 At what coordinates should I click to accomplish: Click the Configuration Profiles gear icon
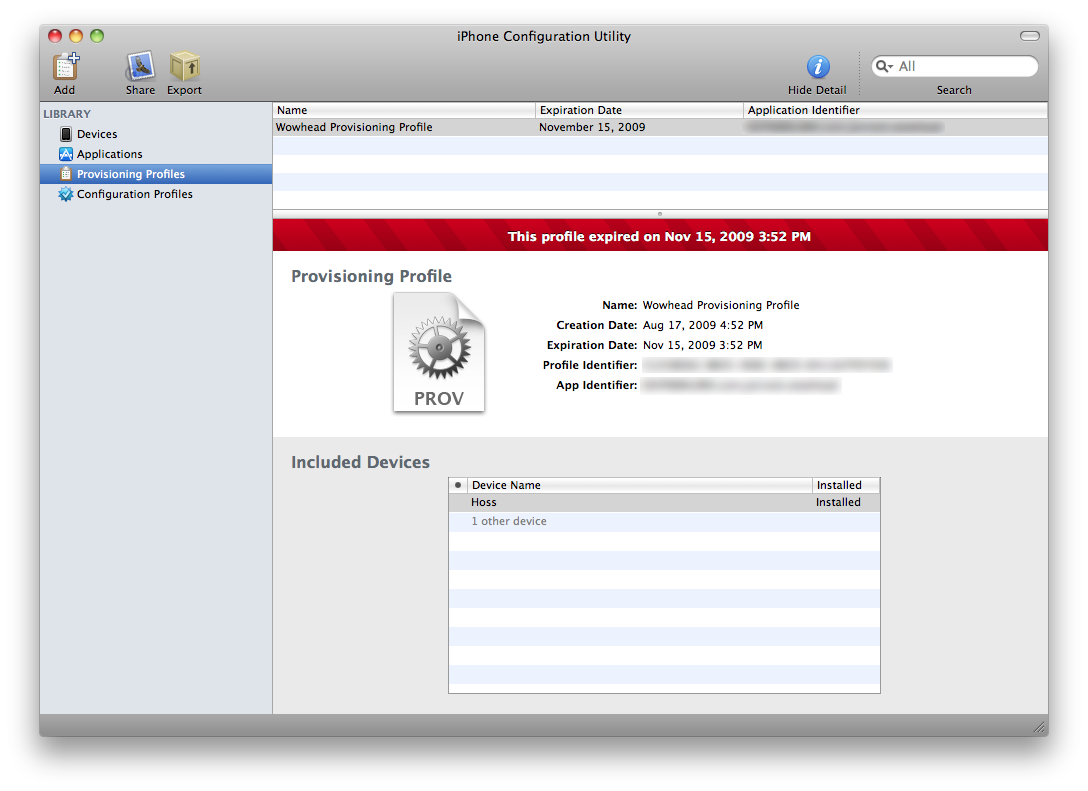(66, 194)
